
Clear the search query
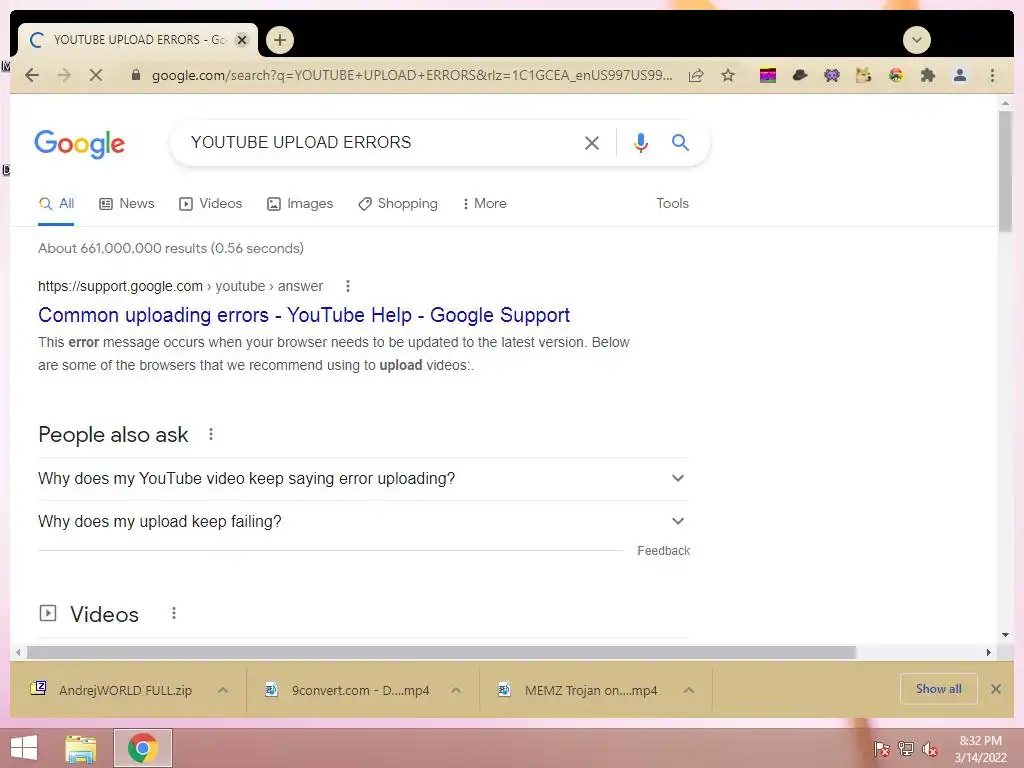click(x=592, y=143)
